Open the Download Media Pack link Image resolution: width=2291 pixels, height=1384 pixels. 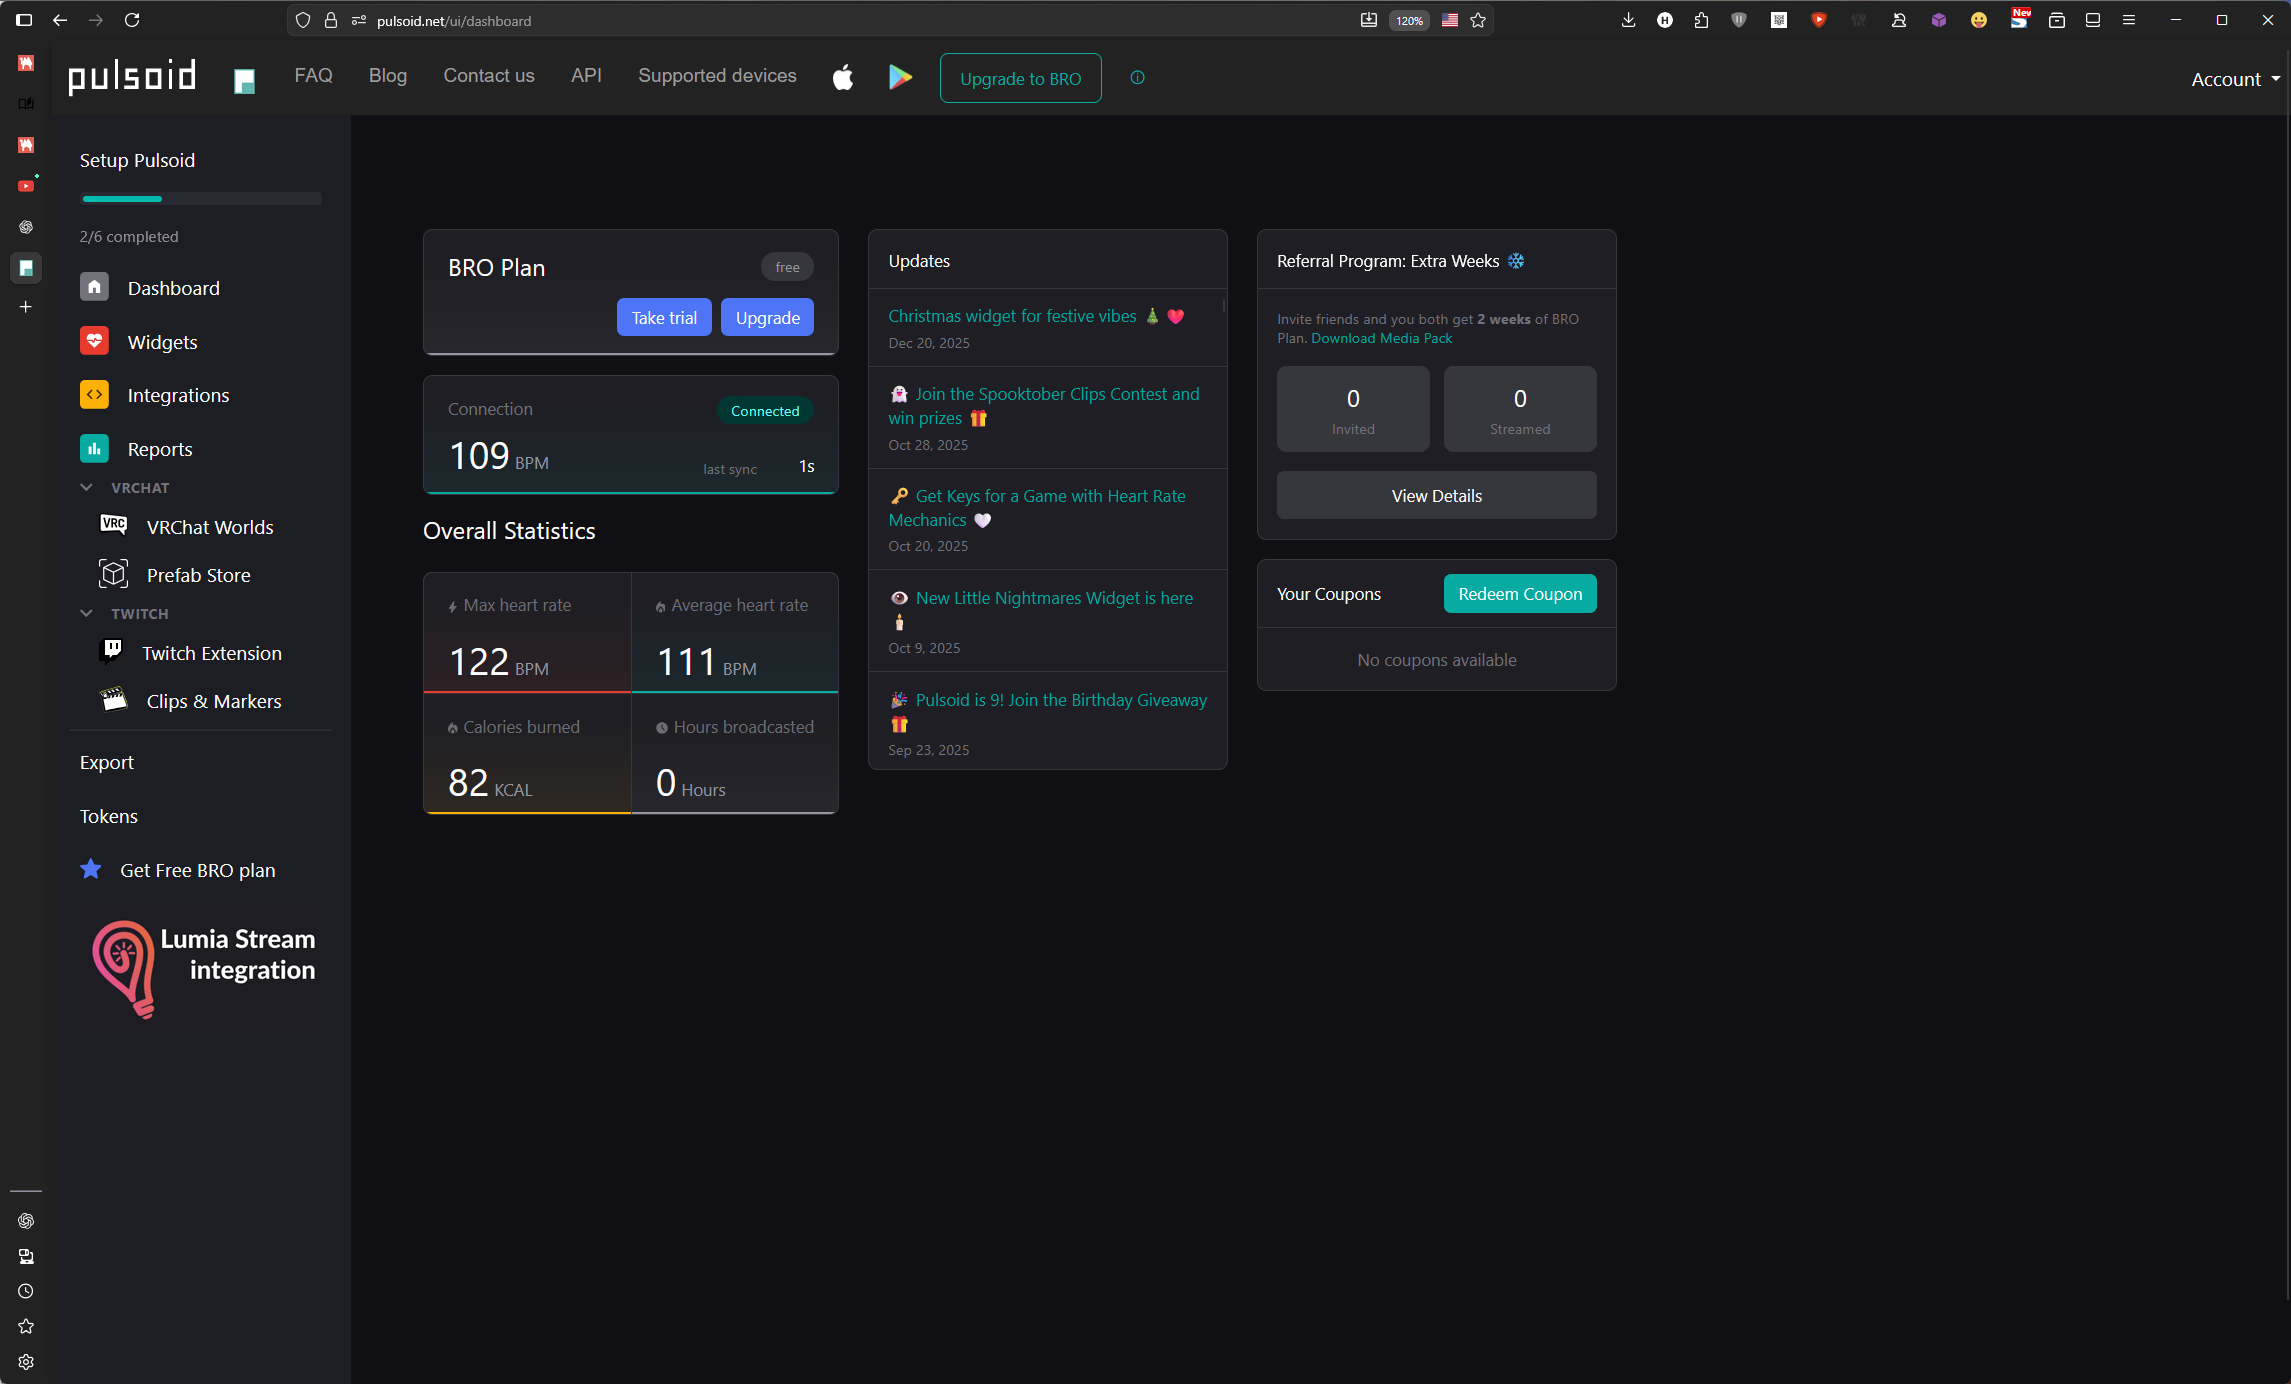1381,338
